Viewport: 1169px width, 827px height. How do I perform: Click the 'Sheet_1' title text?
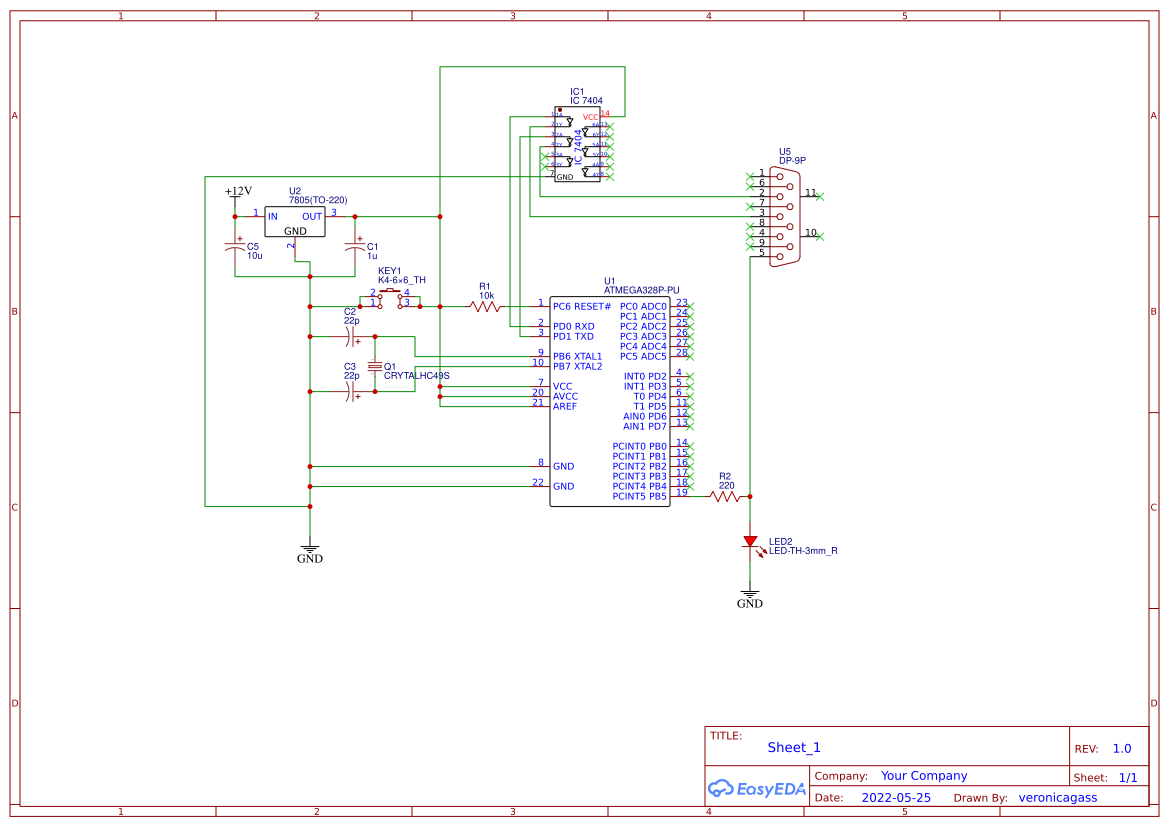pyautogui.click(x=794, y=748)
